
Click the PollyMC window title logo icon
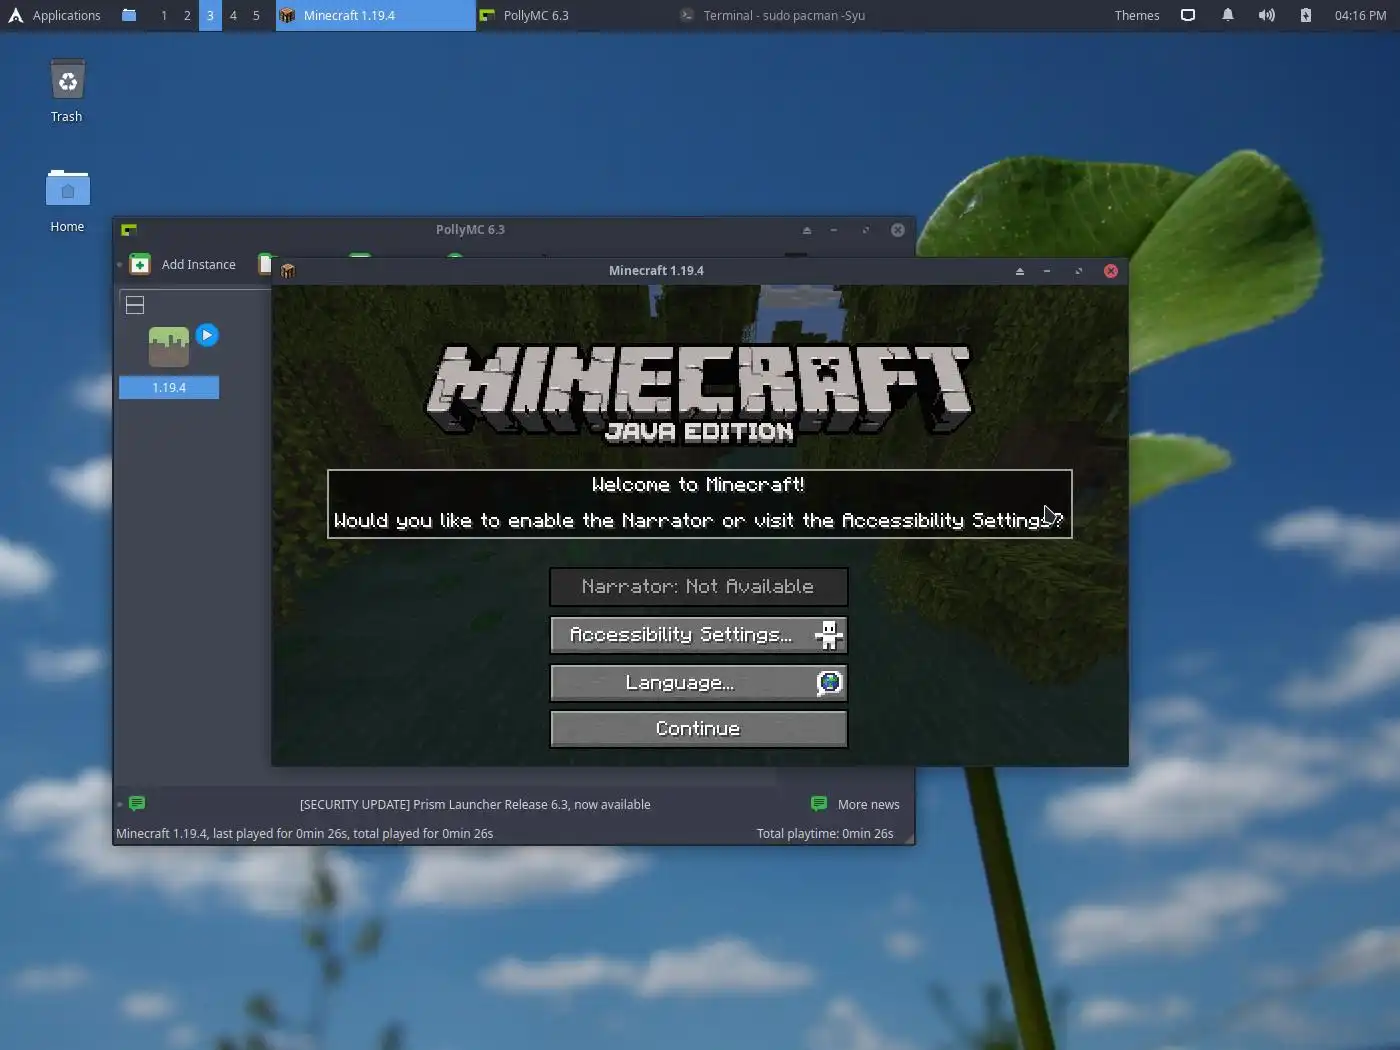[129, 230]
